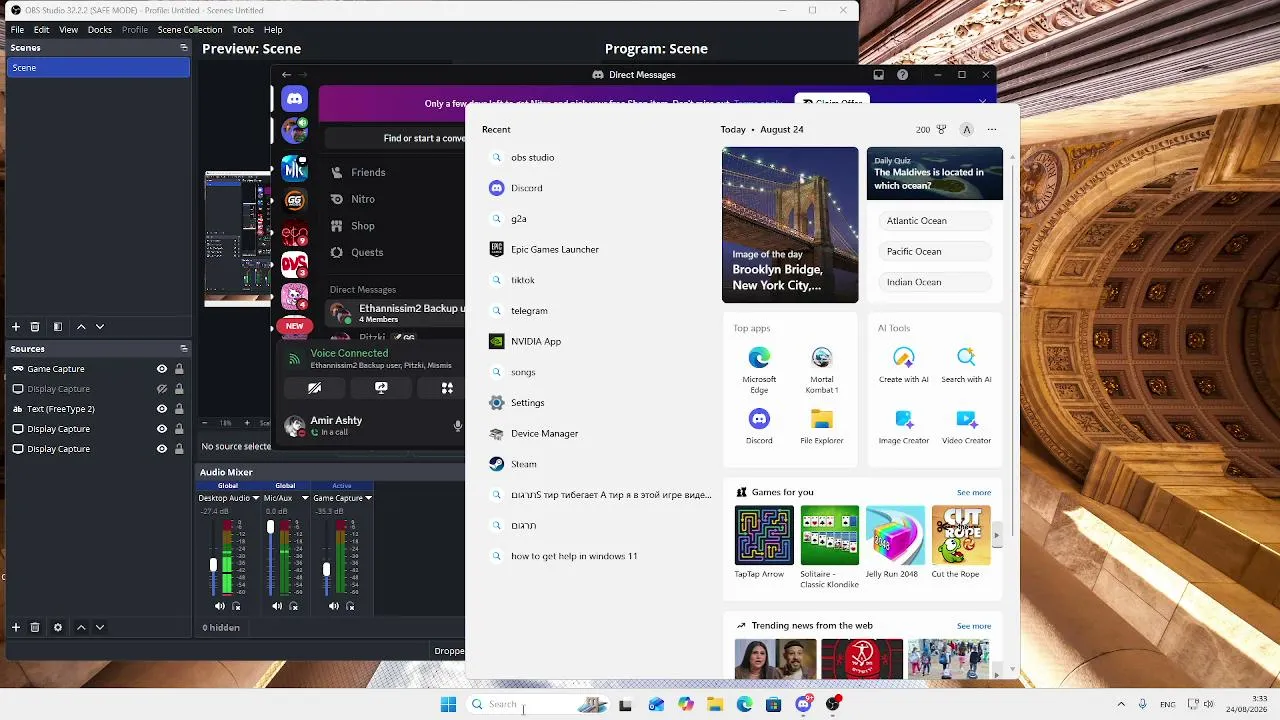Viewport: 1280px width, 720px height.
Task: Open Scenes dock menu icon
Action: tap(183, 48)
